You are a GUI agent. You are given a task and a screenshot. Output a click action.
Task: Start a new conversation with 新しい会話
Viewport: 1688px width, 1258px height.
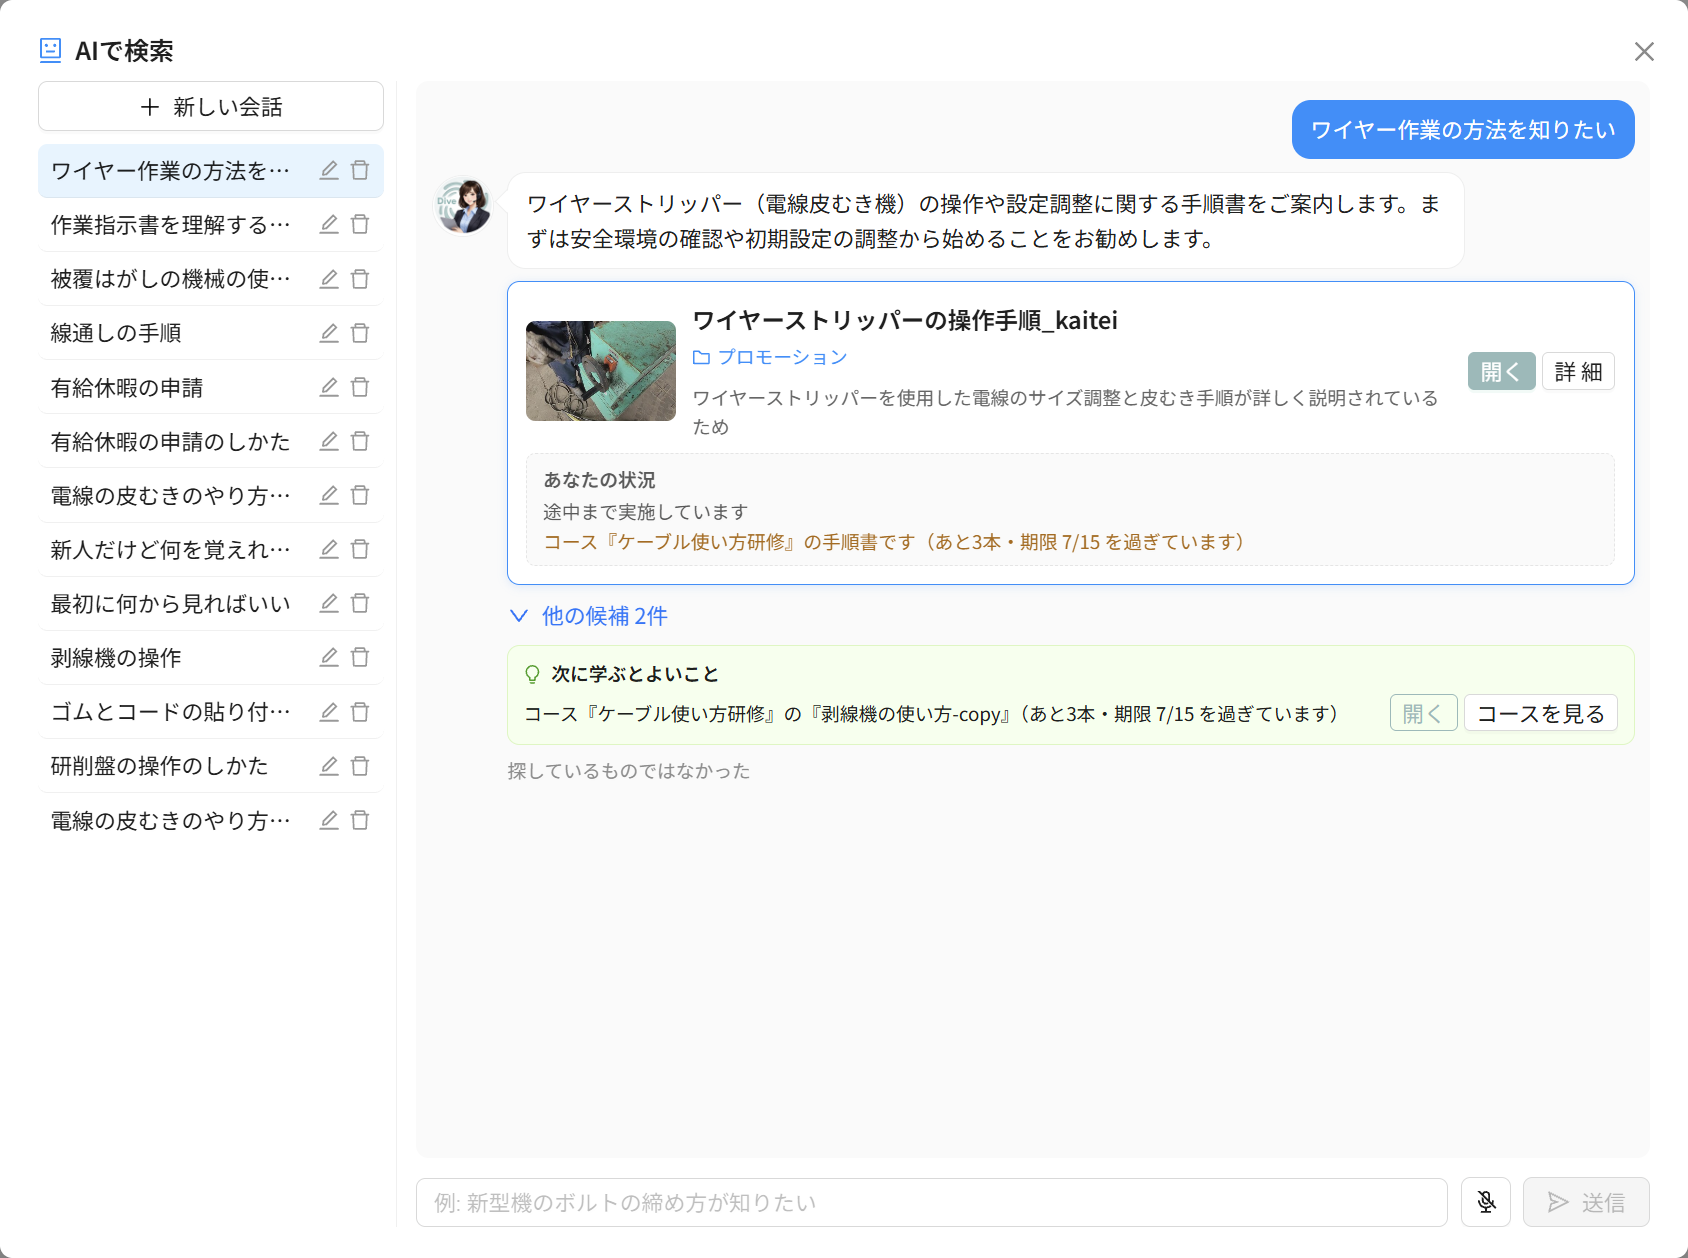(x=211, y=106)
